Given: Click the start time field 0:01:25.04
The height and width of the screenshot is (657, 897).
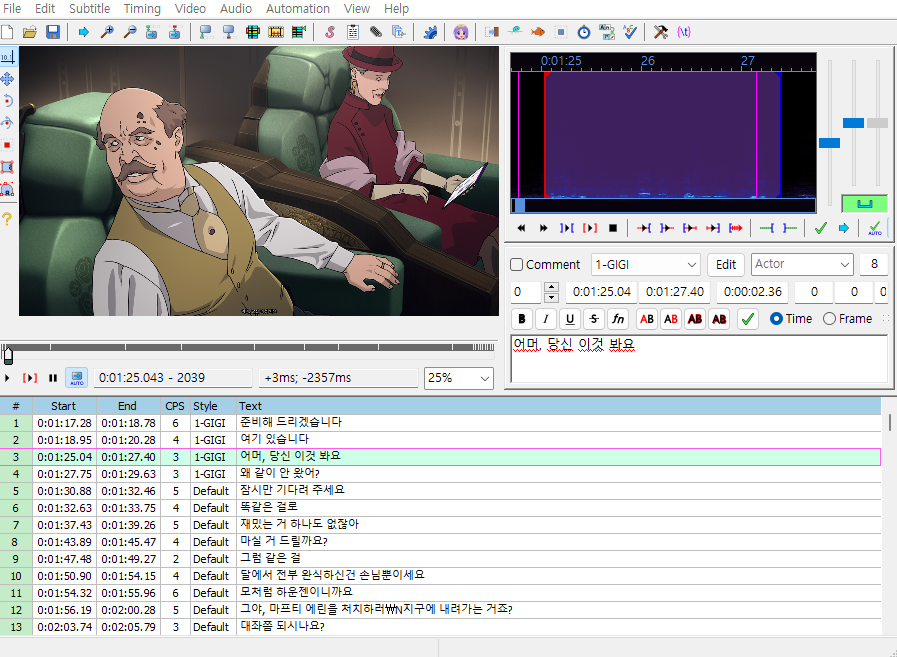Looking at the screenshot, I should tap(601, 292).
